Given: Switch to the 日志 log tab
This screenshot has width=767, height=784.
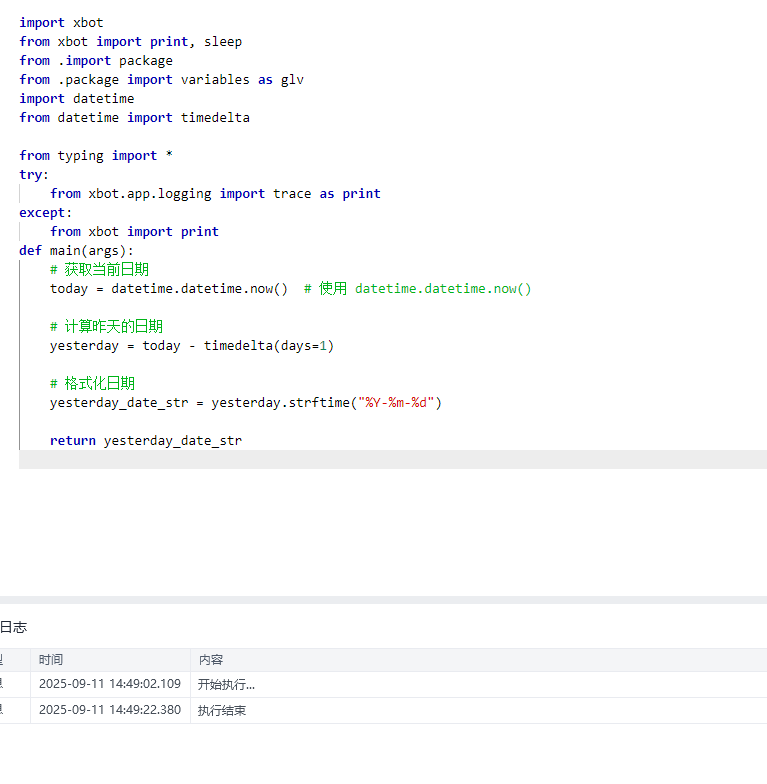Looking at the screenshot, I should tap(14, 627).
